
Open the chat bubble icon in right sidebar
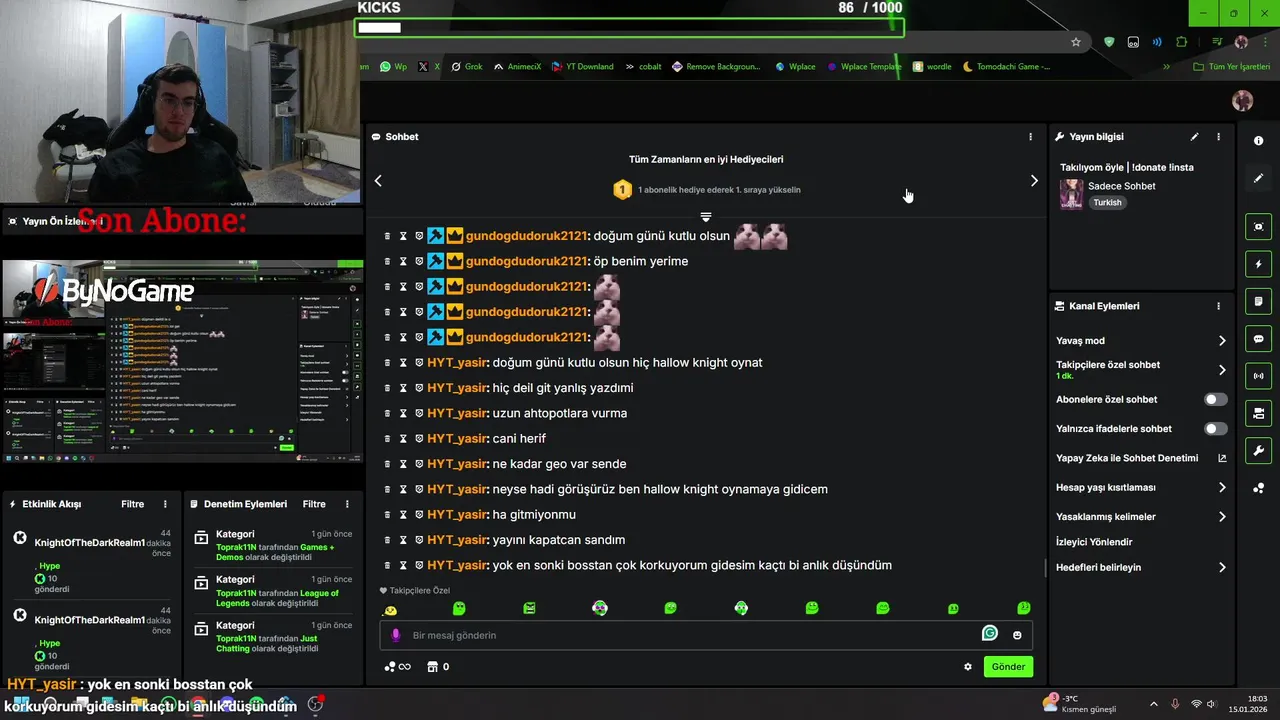click(1258, 339)
